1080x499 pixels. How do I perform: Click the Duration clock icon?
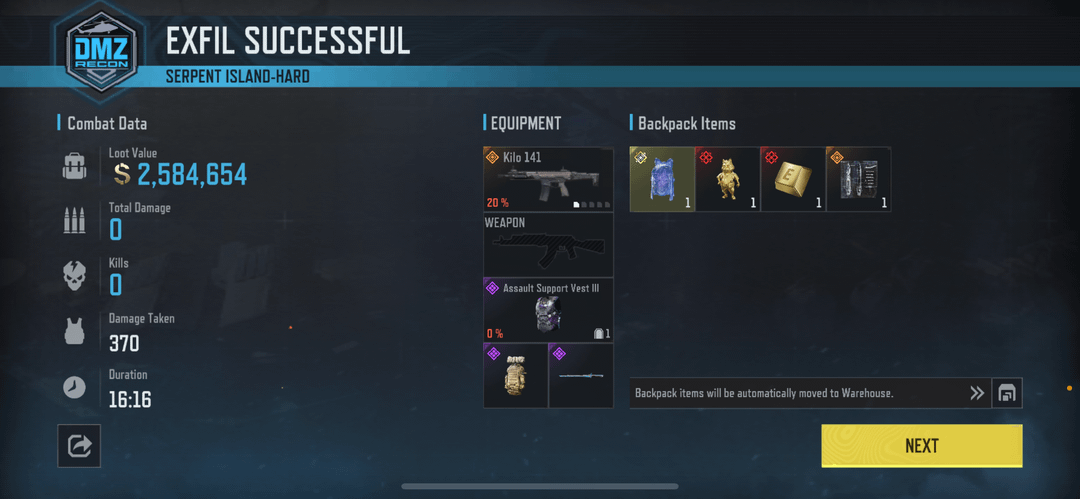(x=74, y=388)
